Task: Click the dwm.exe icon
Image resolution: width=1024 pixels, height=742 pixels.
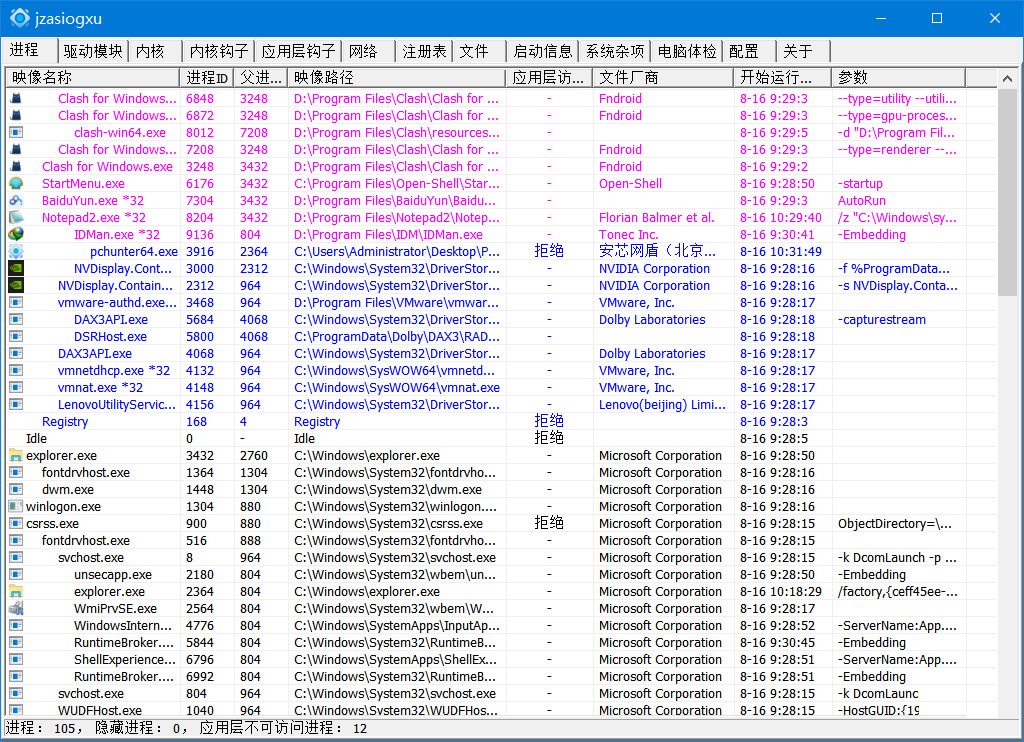Action: click(x=16, y=489)
